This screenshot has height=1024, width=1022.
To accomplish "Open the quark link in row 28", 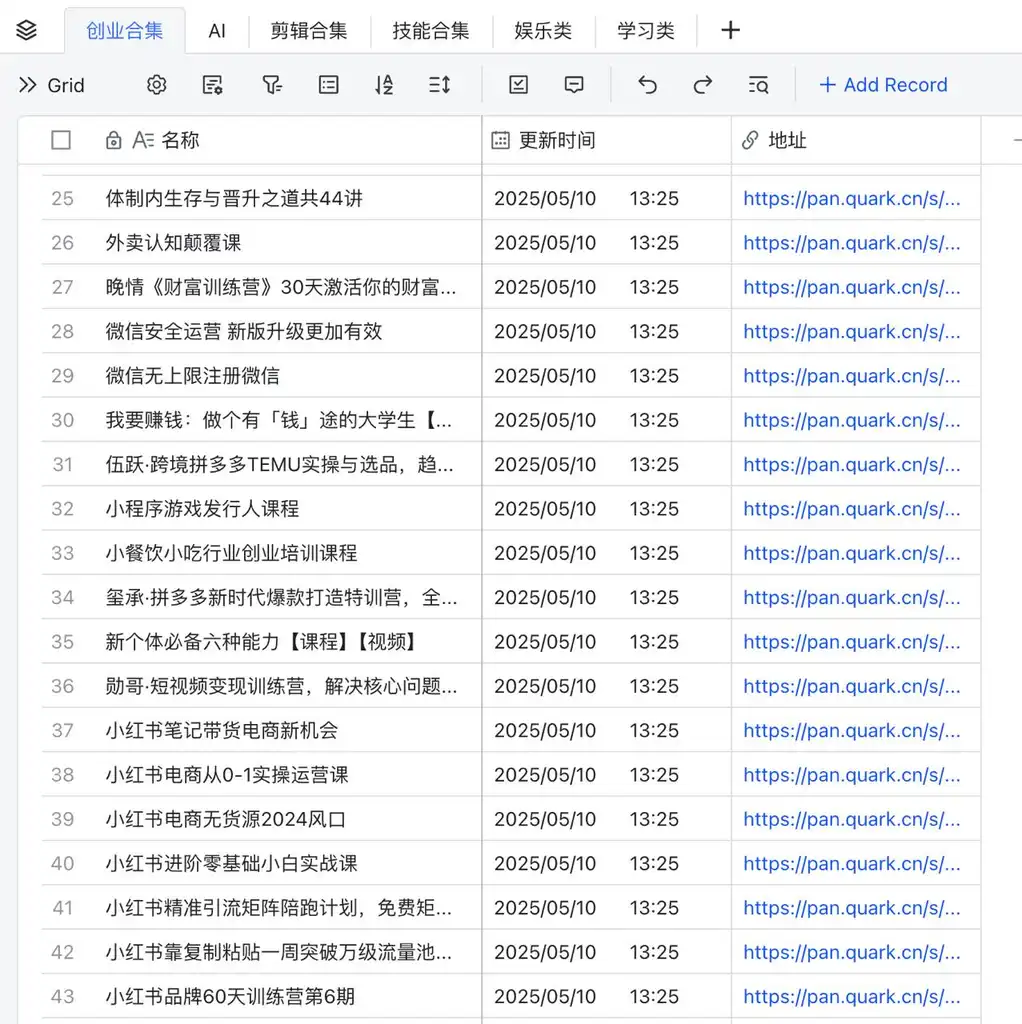I will (852, 332).
